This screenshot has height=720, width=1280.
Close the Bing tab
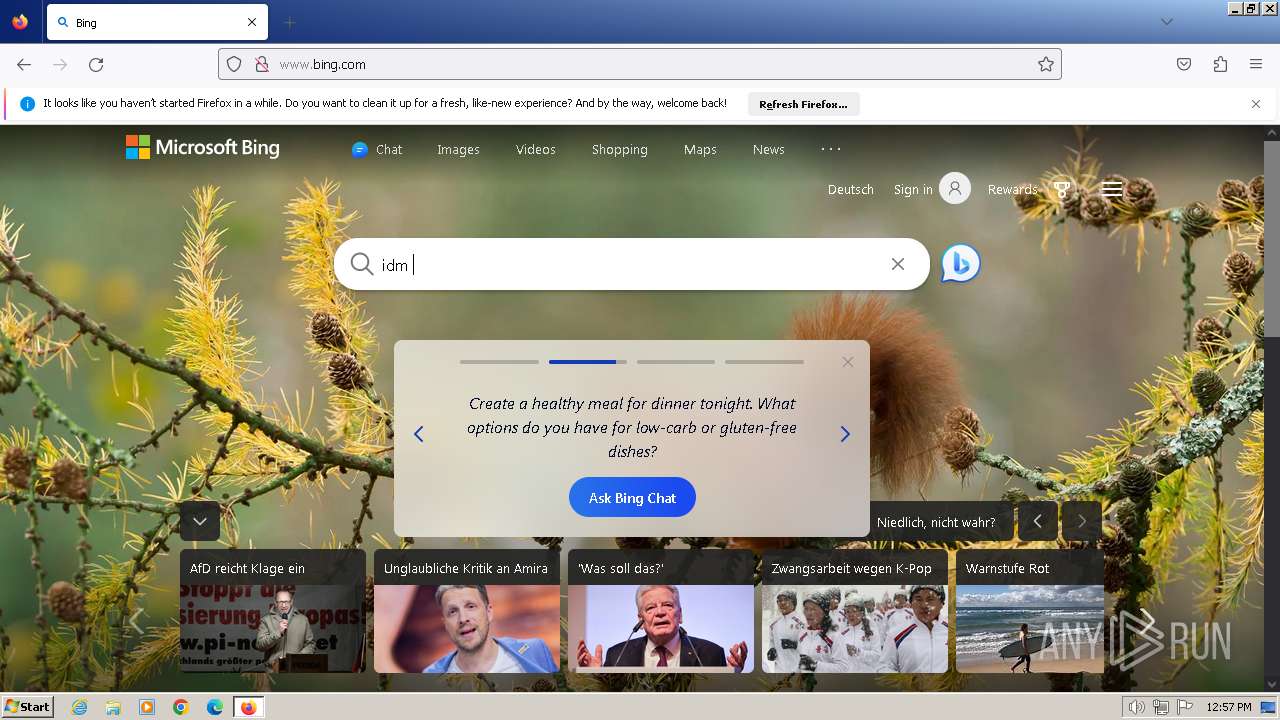[252, 22]
